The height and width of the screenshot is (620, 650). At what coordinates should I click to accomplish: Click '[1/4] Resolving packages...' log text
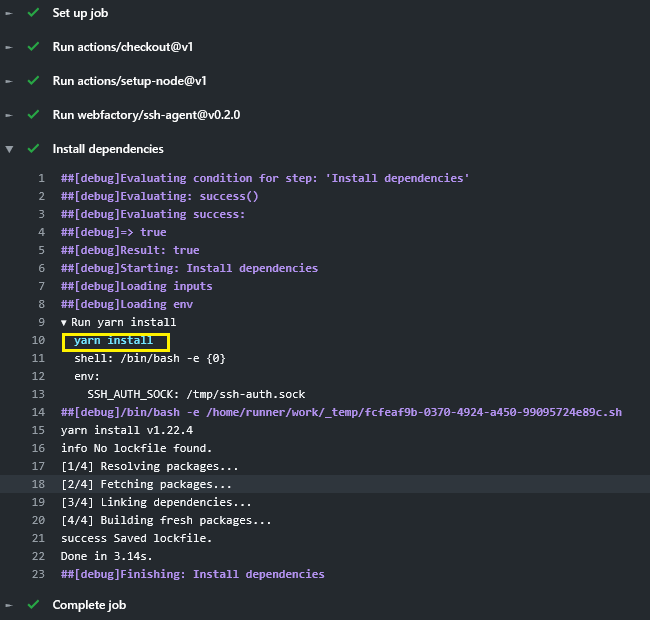coord(150,467)
